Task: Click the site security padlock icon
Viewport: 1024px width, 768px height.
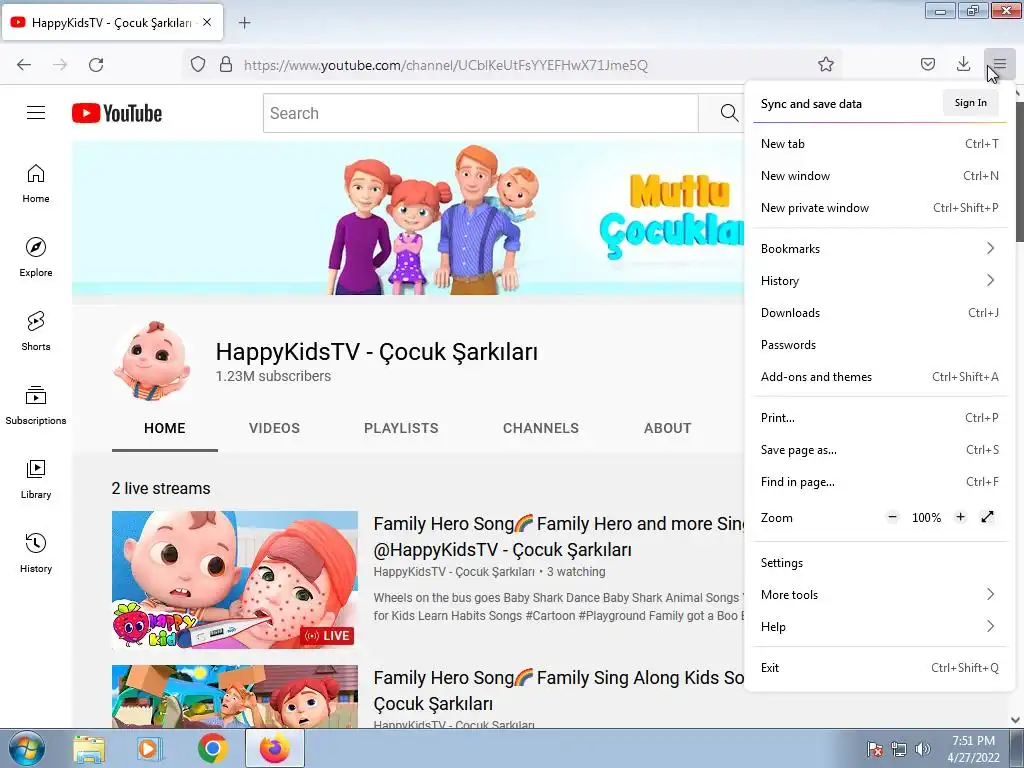Action: [x=226, y=65]
